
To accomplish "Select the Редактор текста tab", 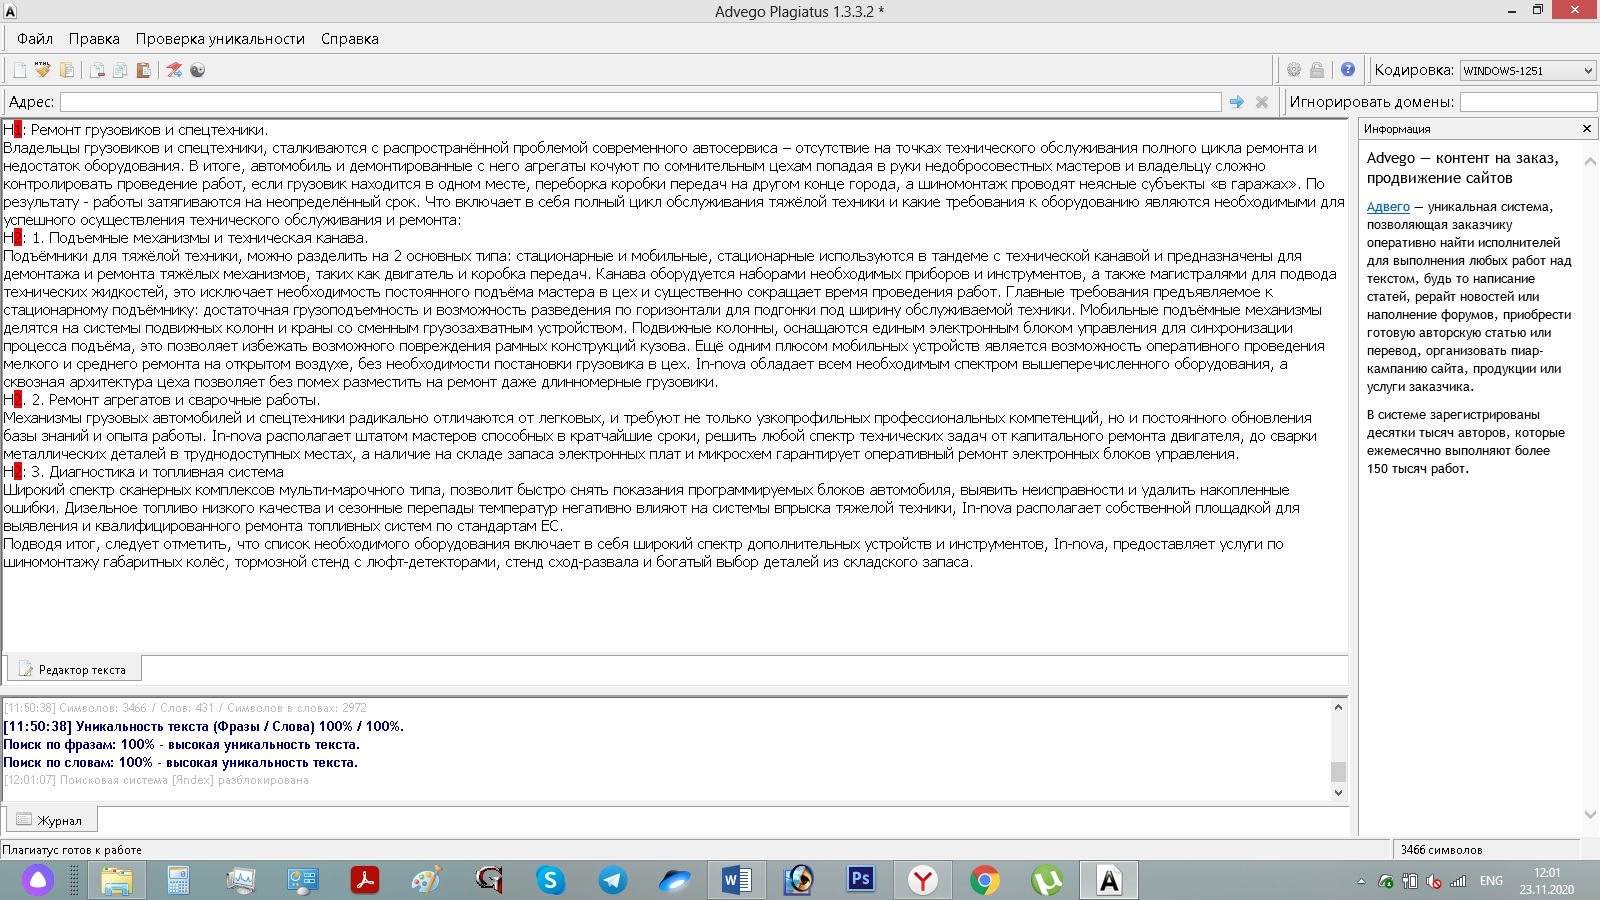I will [x=73, y=669].
